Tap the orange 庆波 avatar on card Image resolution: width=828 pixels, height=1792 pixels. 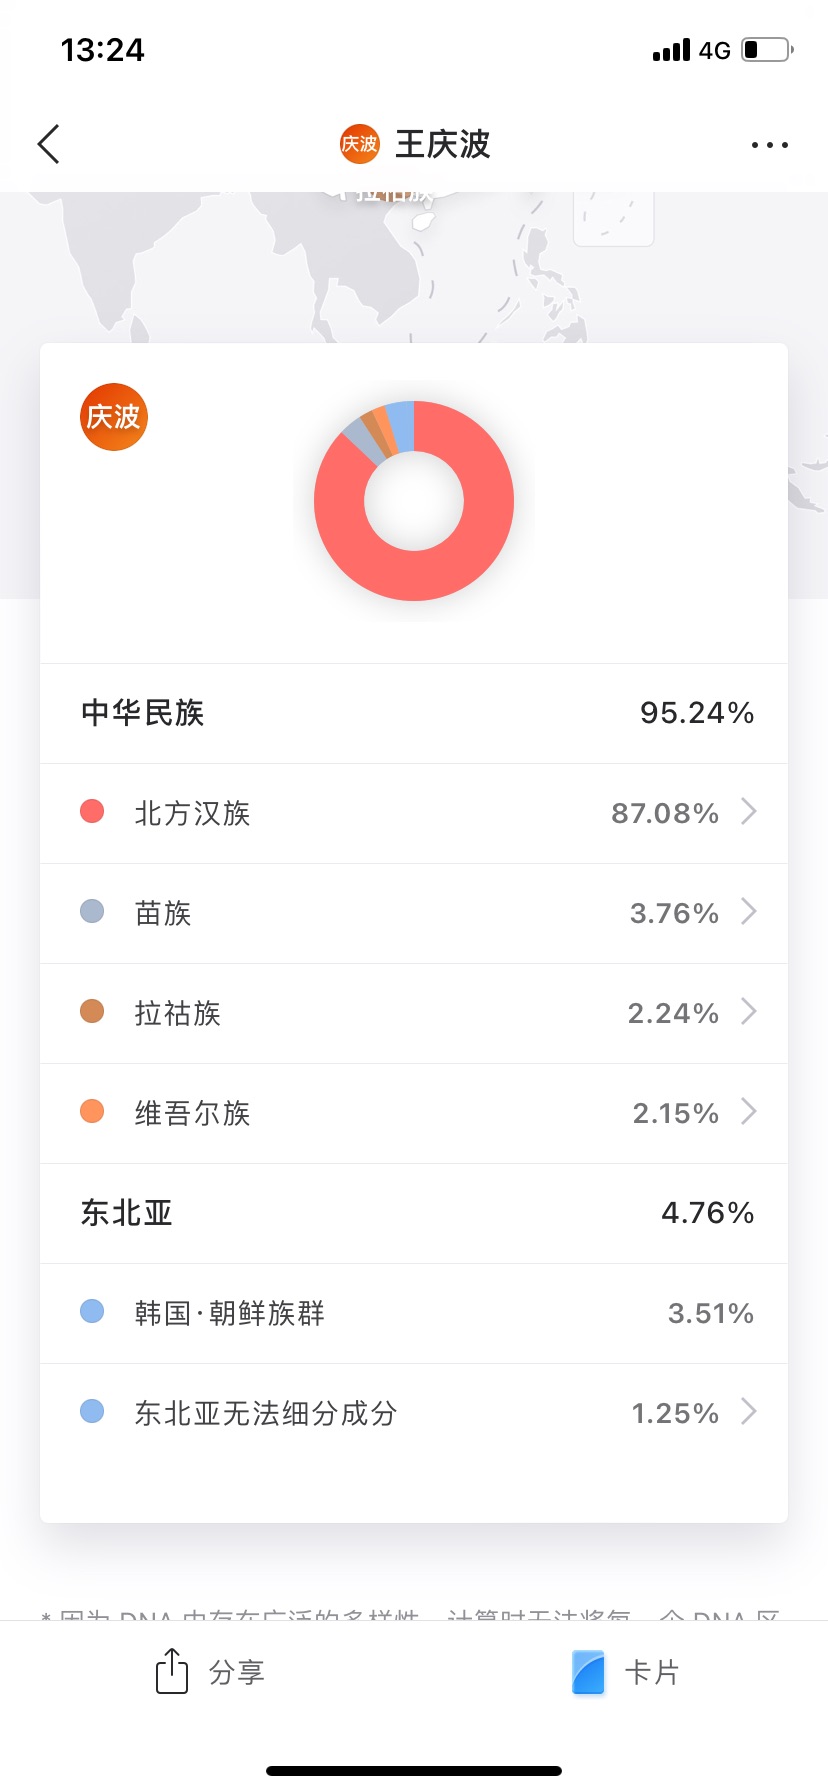click(x=114, y=417)
